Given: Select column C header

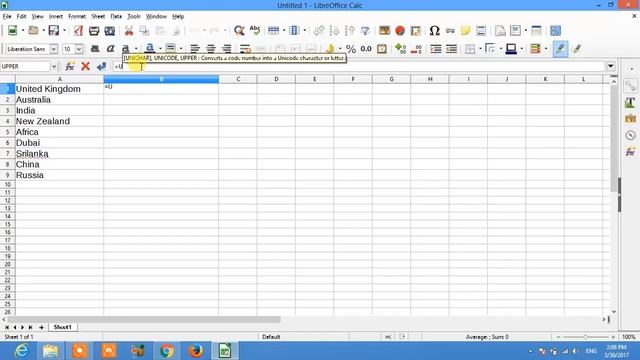Looking at the screenshot, I should pos(238,79).
